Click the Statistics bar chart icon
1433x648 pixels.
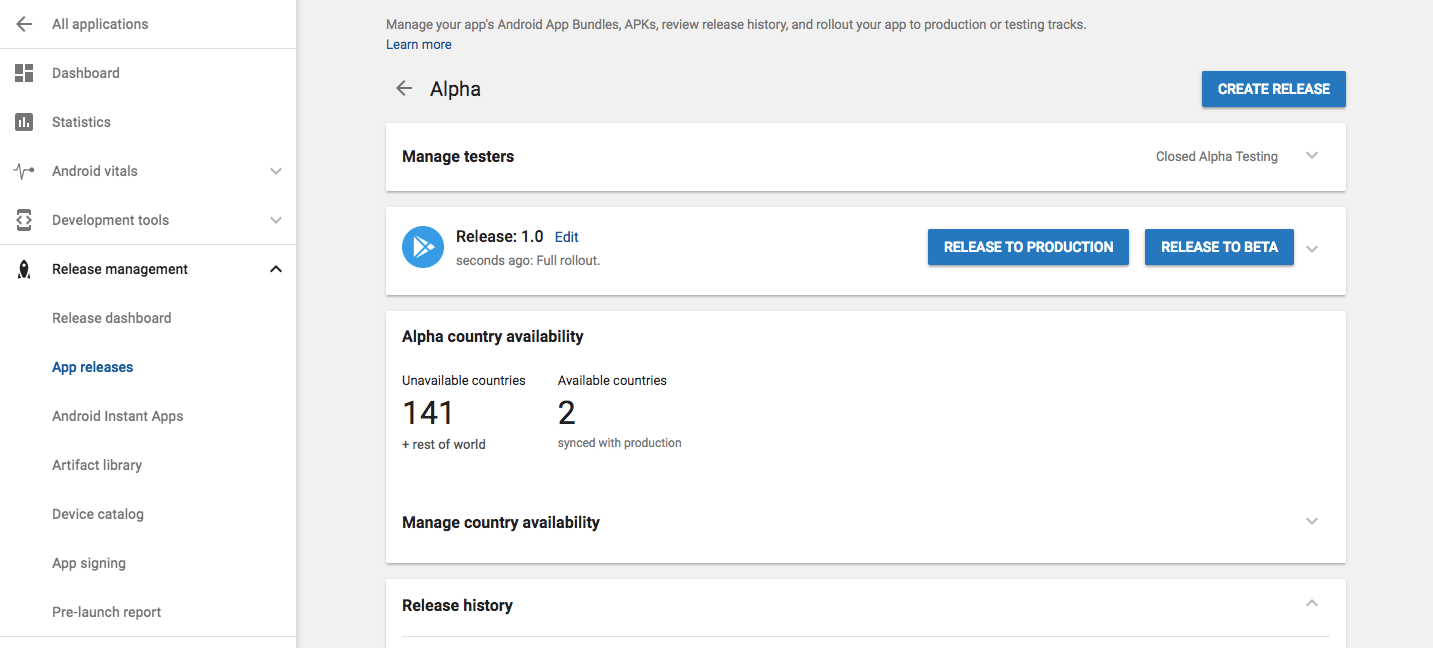(24, 122)
